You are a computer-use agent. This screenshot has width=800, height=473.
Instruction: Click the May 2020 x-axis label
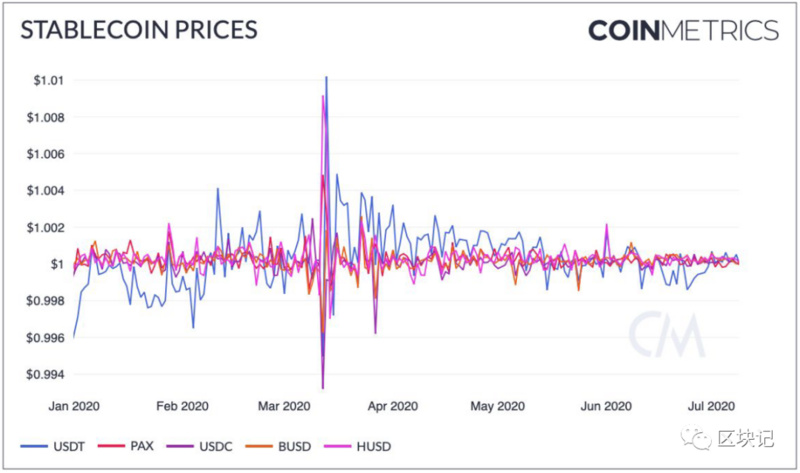[x=497, y=406]
